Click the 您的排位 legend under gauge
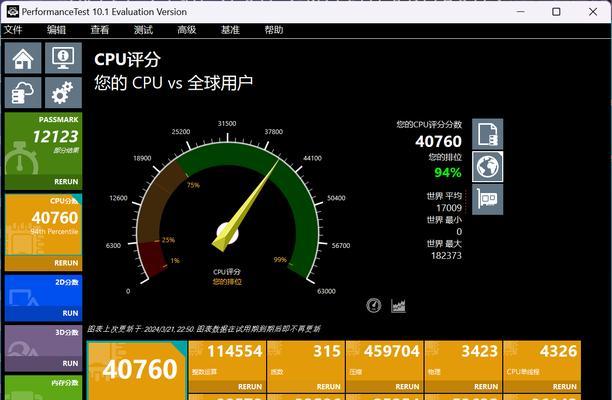The image size is (612, 400). 227,282
